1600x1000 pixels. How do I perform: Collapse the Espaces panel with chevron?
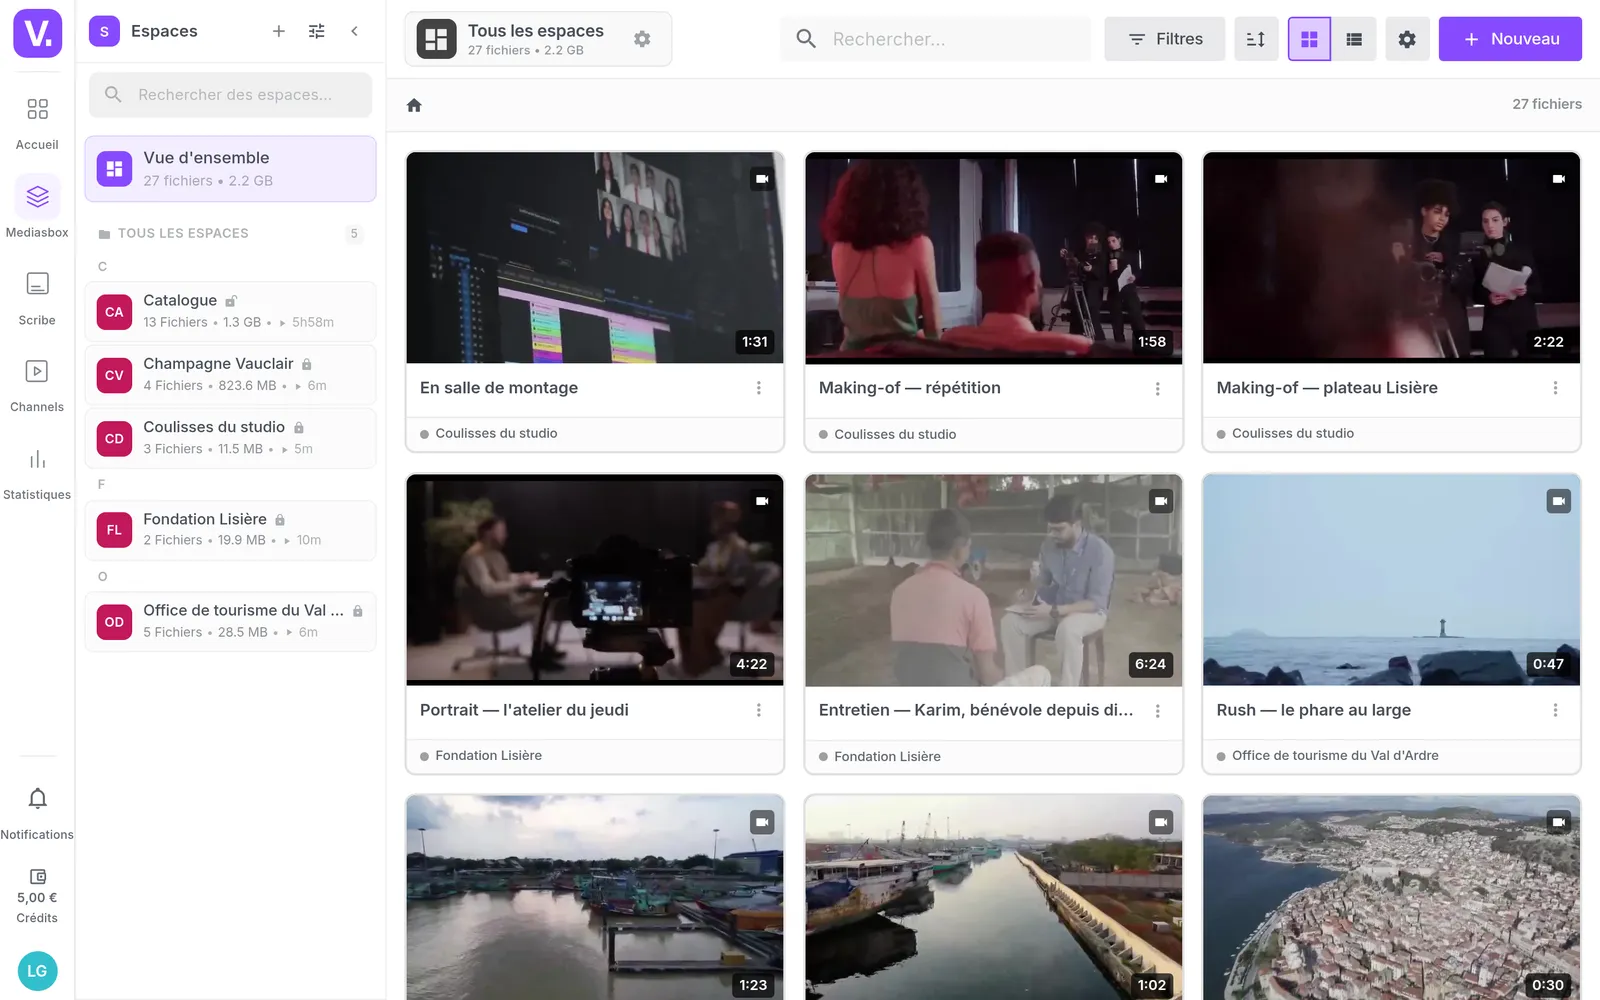pyautogui.click(x=354, y=31)
